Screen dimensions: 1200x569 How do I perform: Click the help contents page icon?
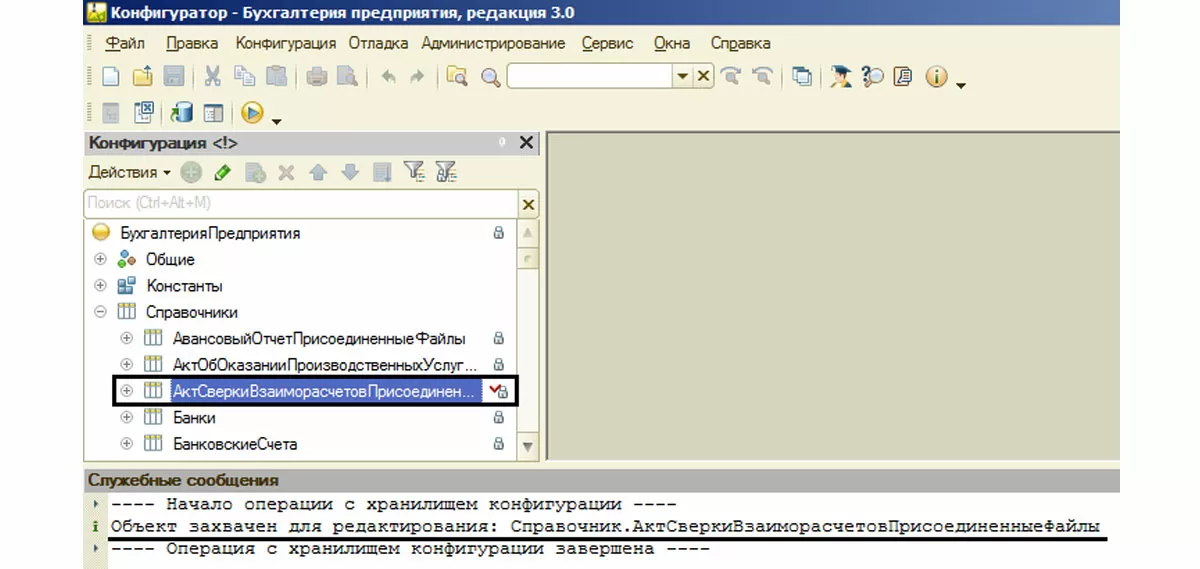point(903,76)
